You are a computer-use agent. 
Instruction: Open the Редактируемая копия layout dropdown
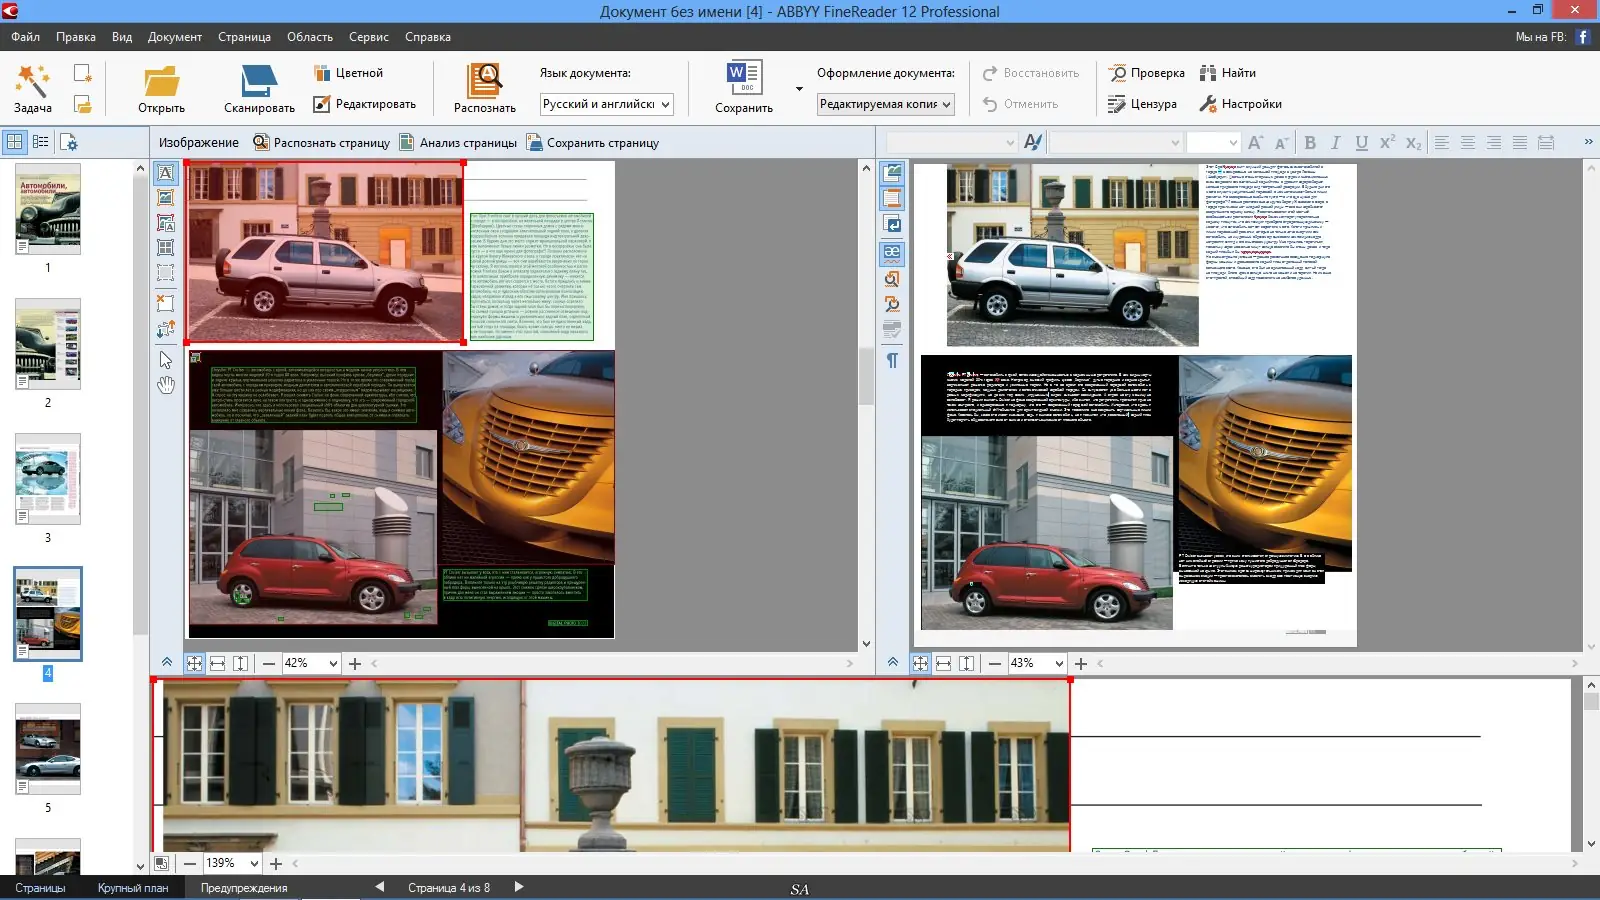click(946, 104)
